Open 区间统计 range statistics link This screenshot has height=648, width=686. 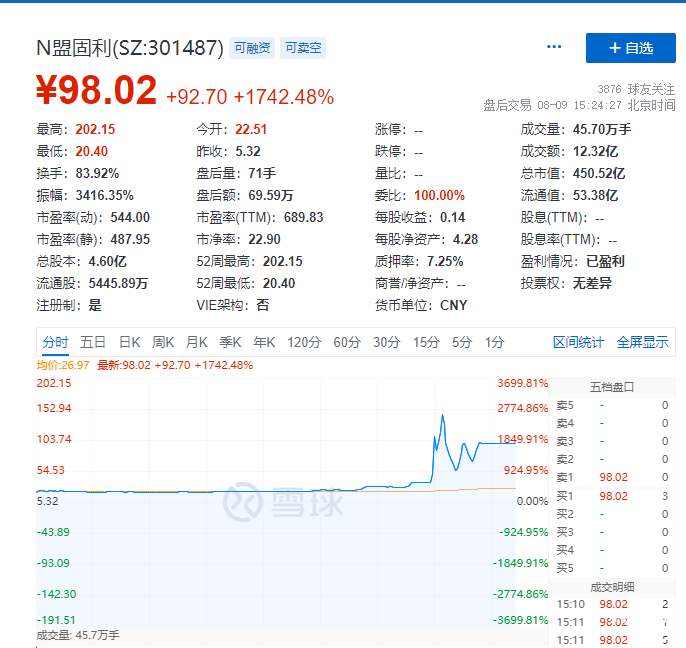579,342
